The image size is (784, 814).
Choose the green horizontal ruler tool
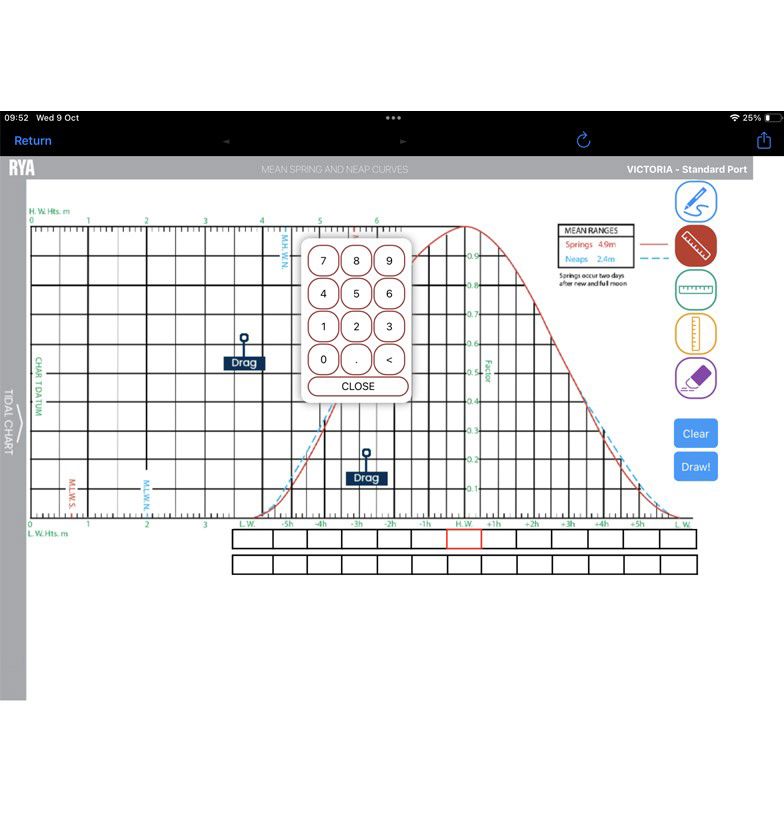coord(695,289)
